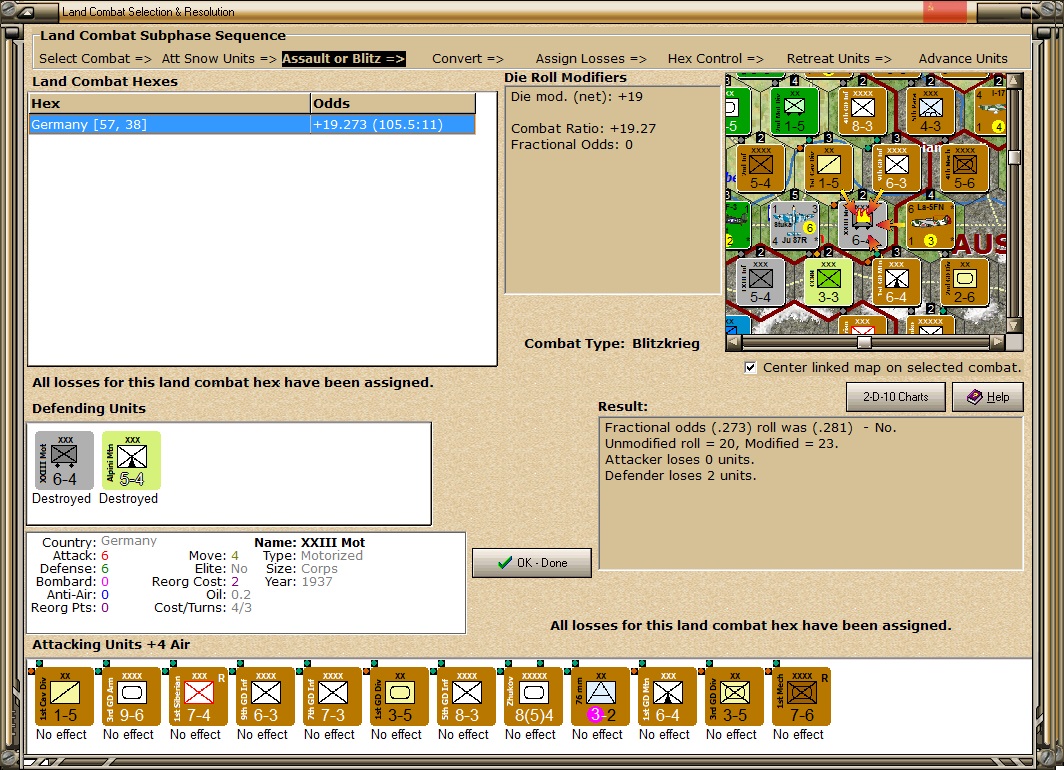Pick the 1st Cav Div attacking unit counter
The height and width of the screenshot is (770, 1064).
pyautogui.click(x=64, y=696)
